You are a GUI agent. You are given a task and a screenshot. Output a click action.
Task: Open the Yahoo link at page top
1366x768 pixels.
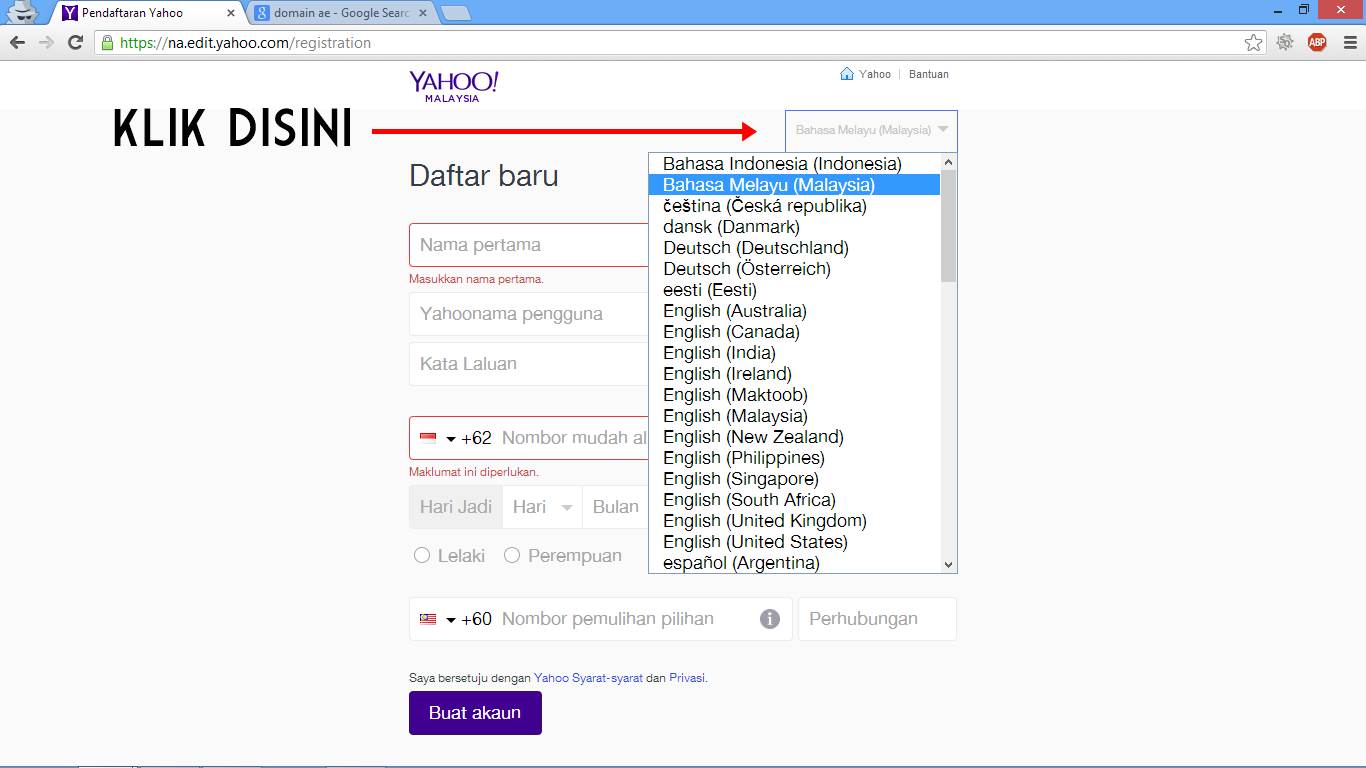[x=875, y=74]
